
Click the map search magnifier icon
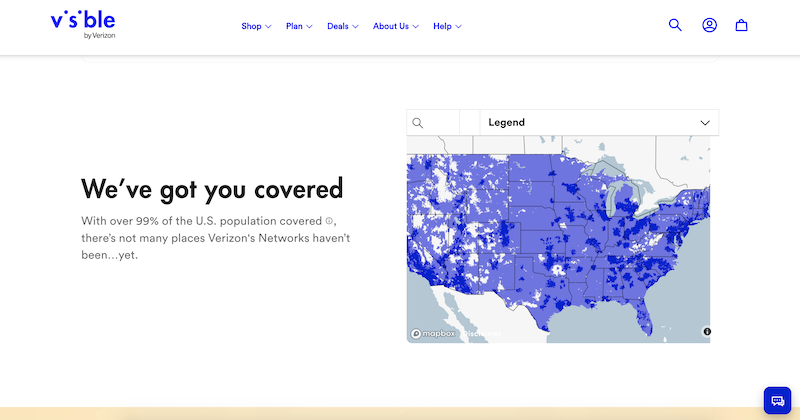point(418,123)
